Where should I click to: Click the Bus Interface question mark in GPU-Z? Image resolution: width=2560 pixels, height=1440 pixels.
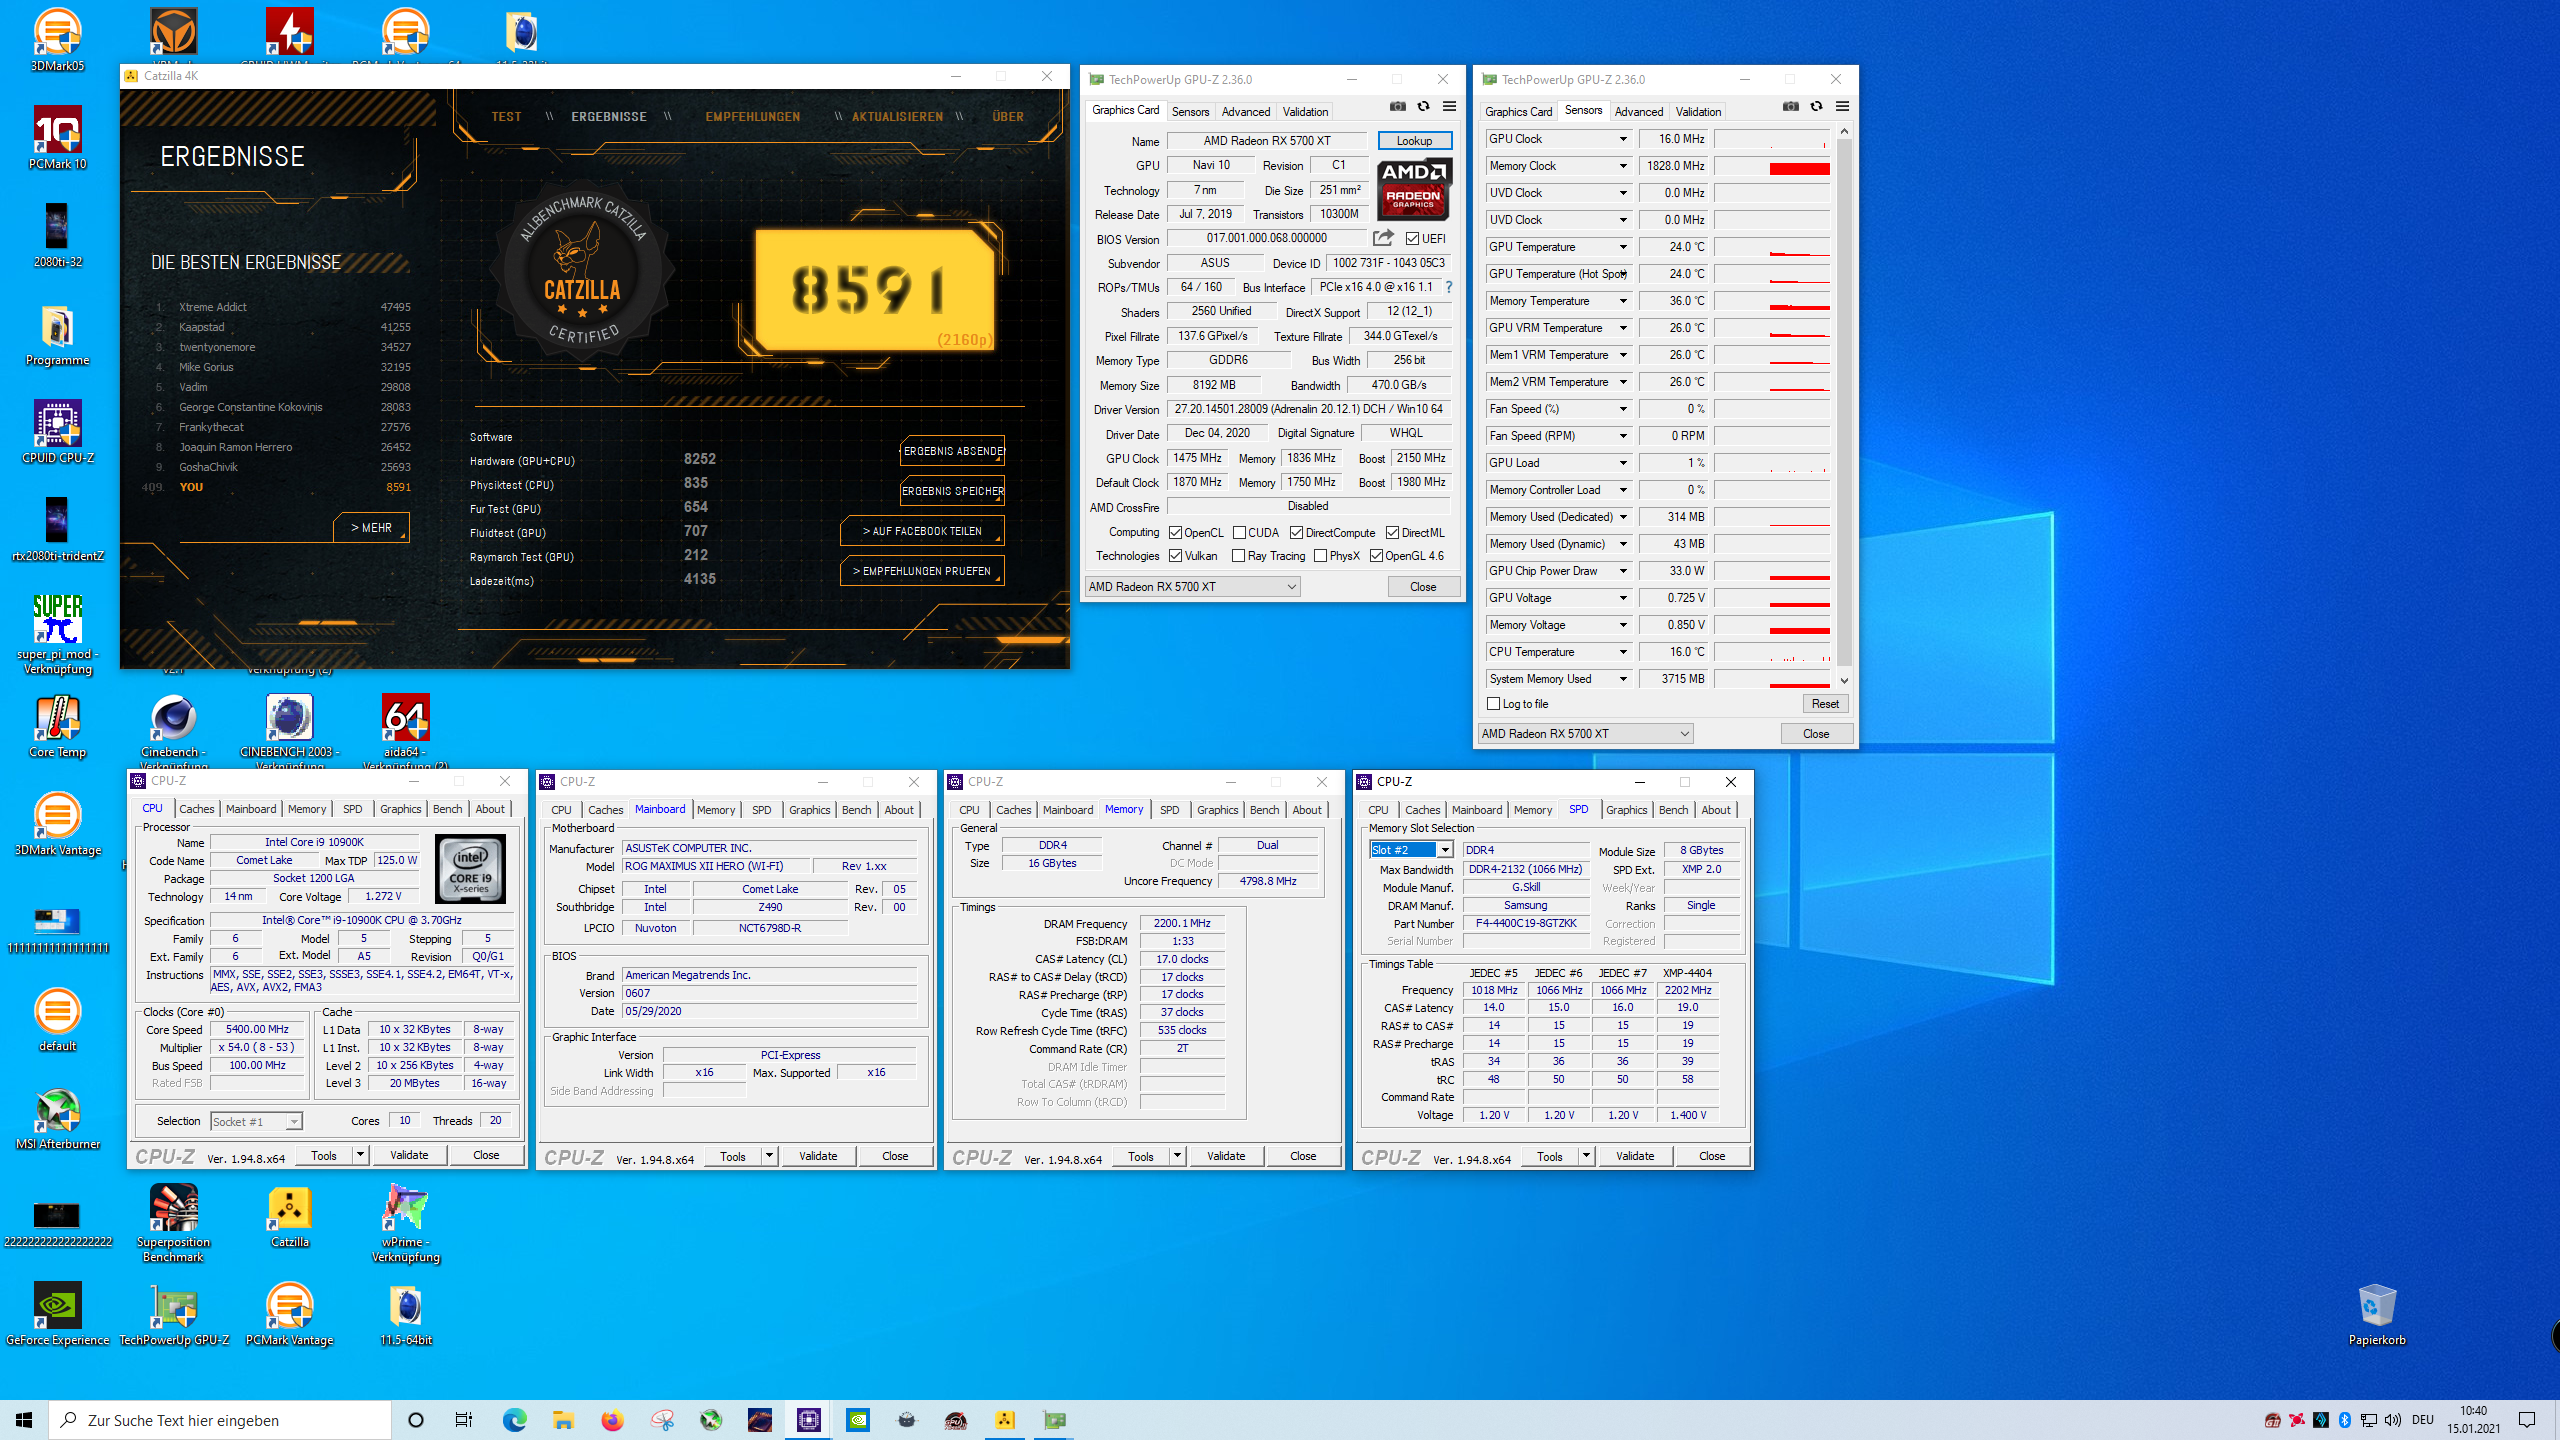tap(1448, 287)
